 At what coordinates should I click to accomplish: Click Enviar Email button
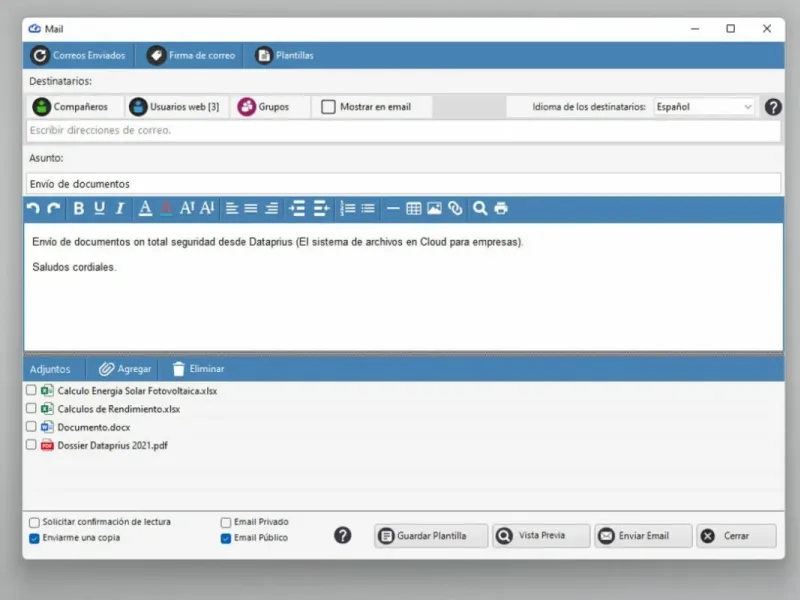[643, 536]
